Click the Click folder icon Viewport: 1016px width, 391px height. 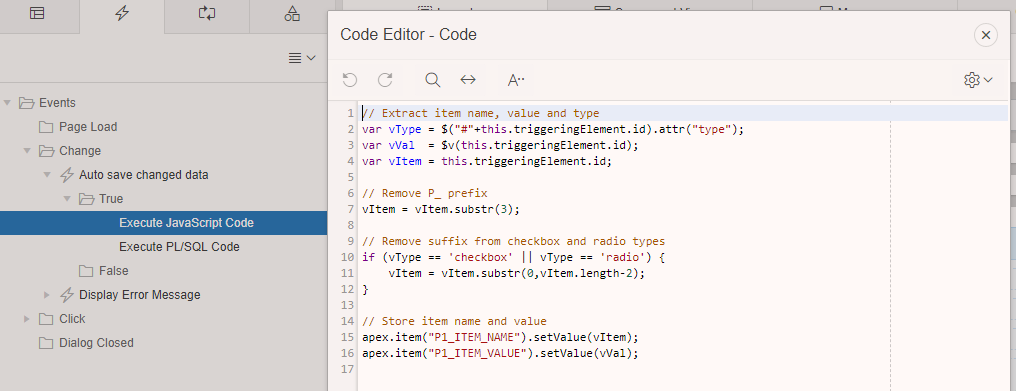pyautogui.click(x=46, y=318)
